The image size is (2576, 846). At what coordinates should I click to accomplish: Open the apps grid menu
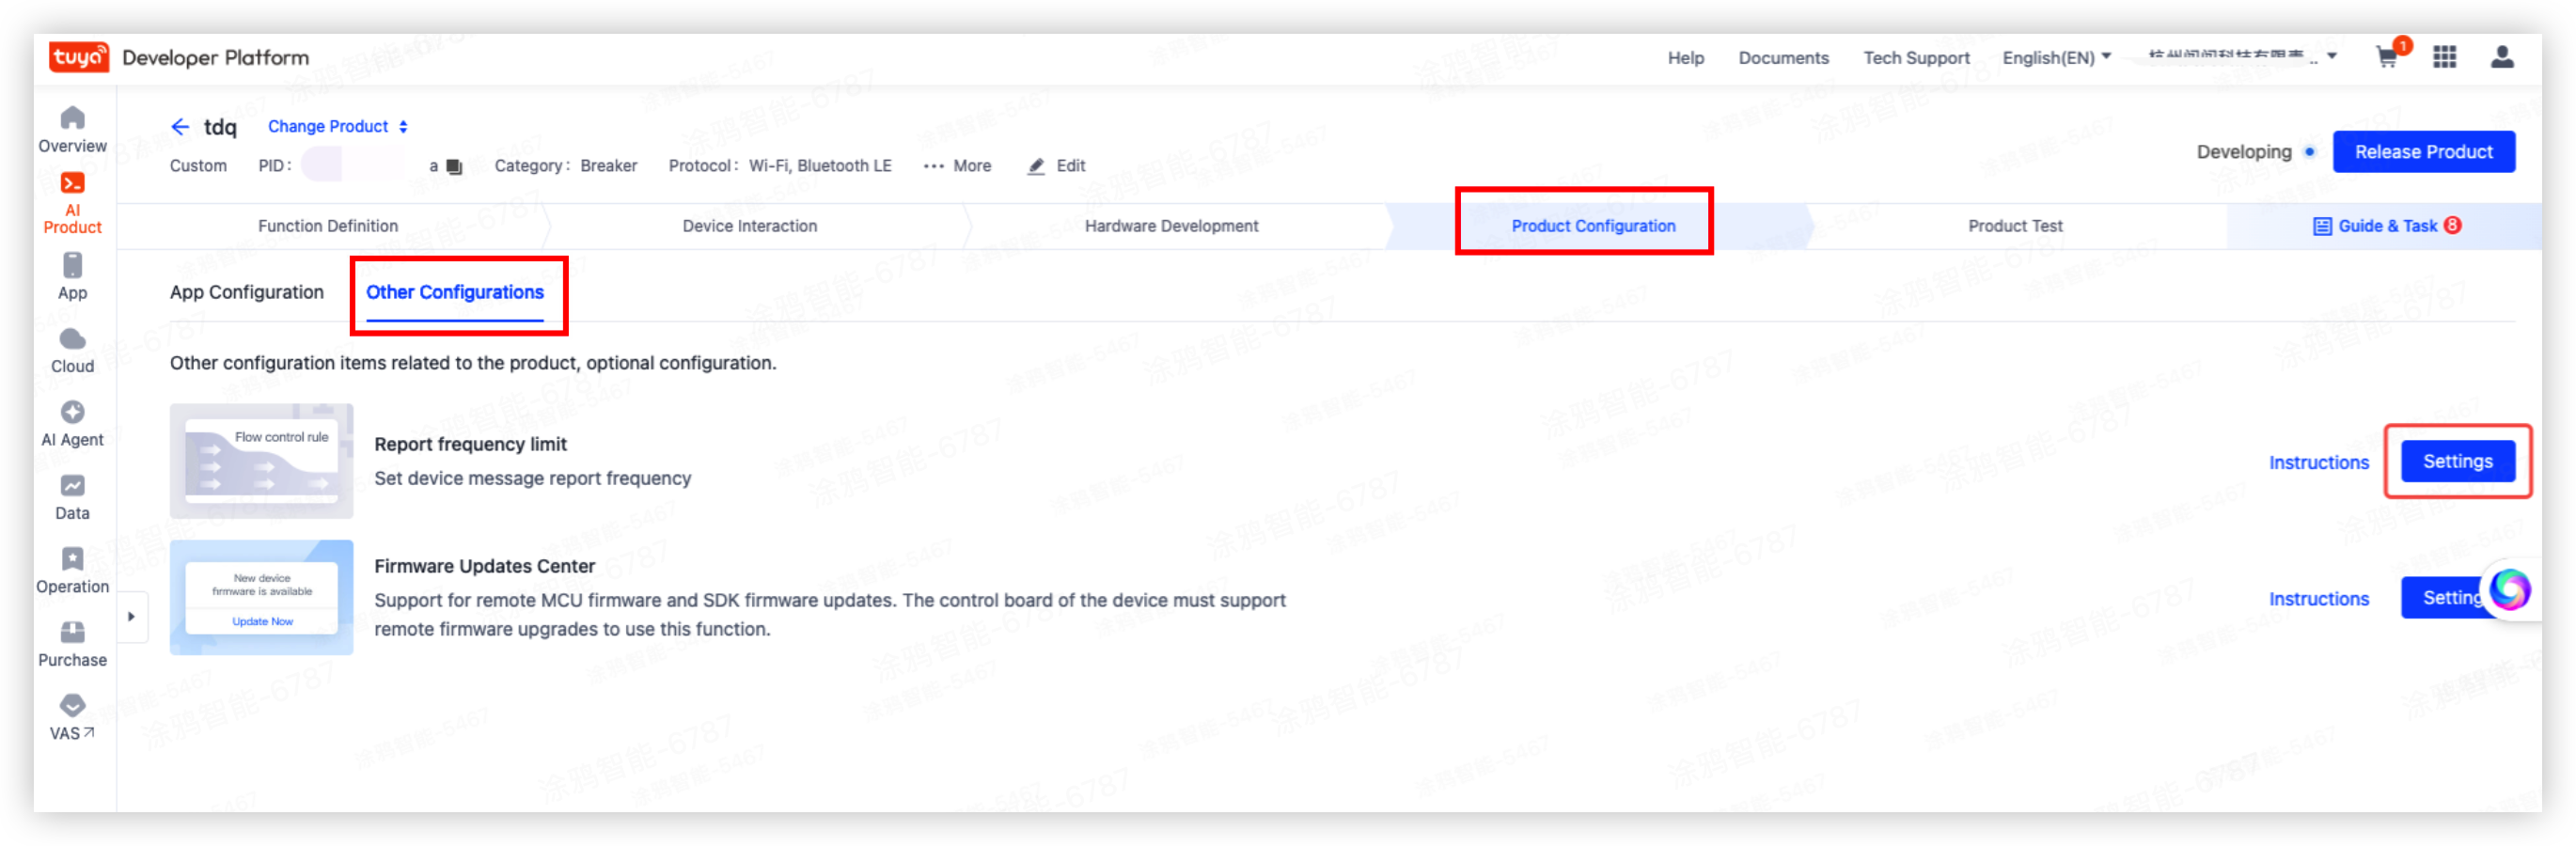tap(2444, 57)
